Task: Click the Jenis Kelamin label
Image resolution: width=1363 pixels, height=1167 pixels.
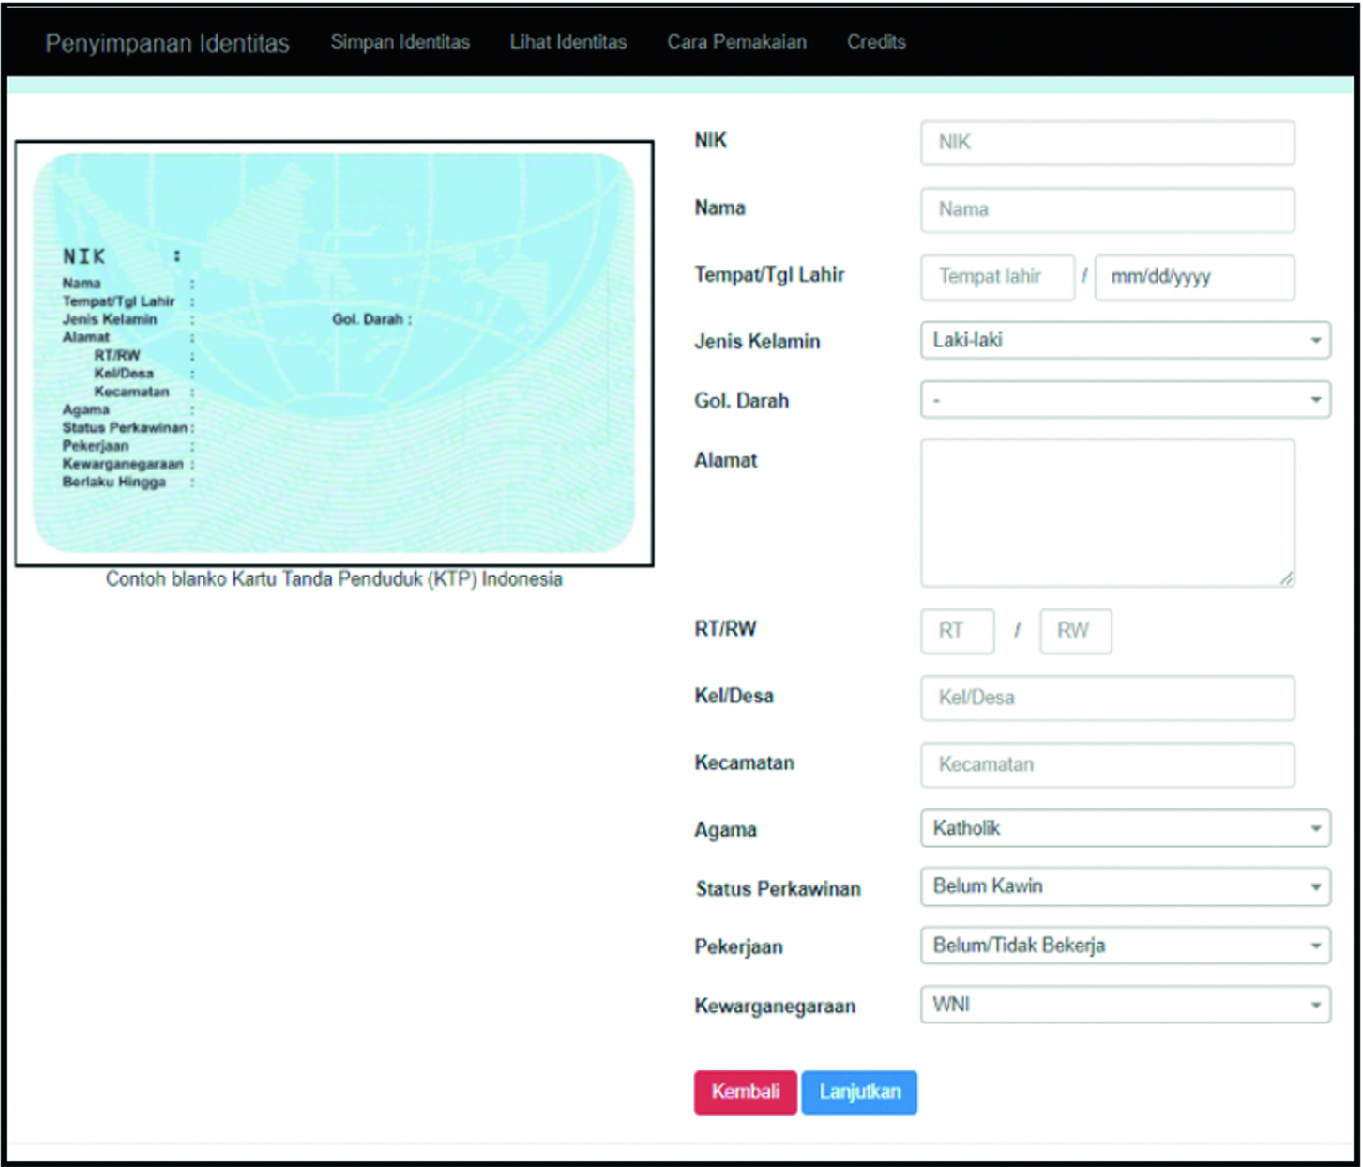Action: tap(757, 341)
